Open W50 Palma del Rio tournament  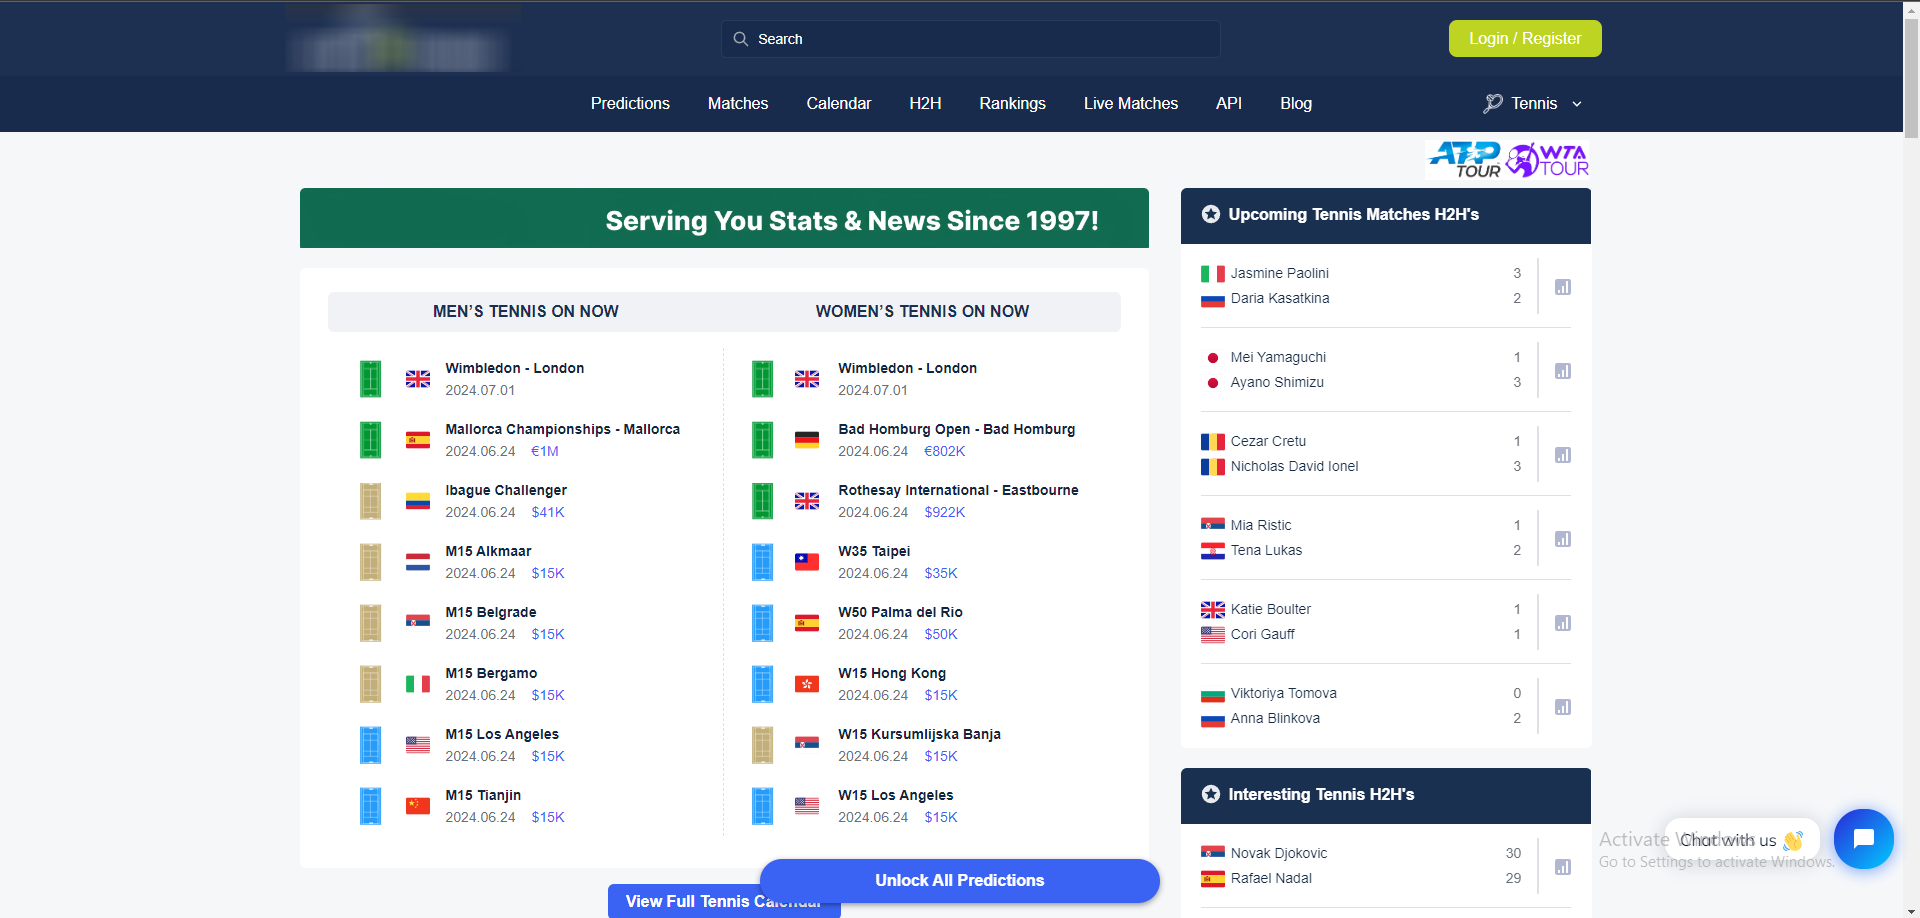pyautogui.click(x=900, y=612)
